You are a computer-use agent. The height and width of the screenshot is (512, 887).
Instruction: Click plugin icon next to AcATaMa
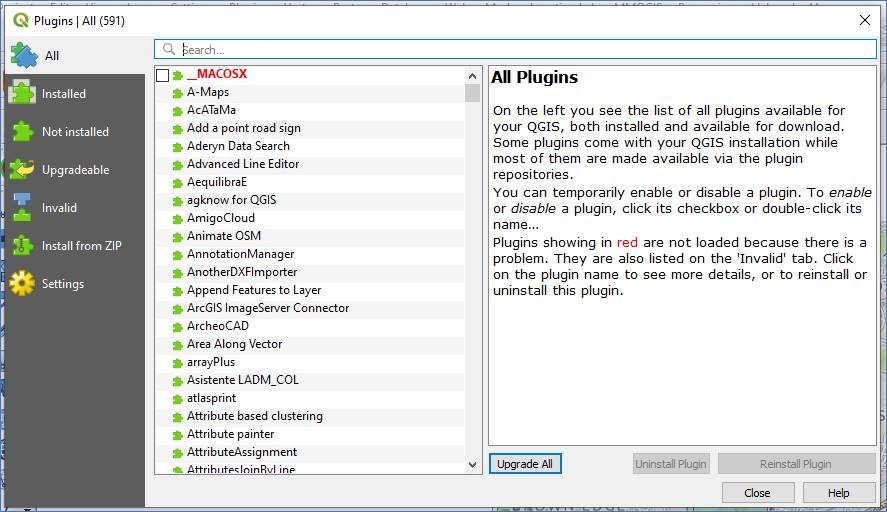[x=178, y=111]
